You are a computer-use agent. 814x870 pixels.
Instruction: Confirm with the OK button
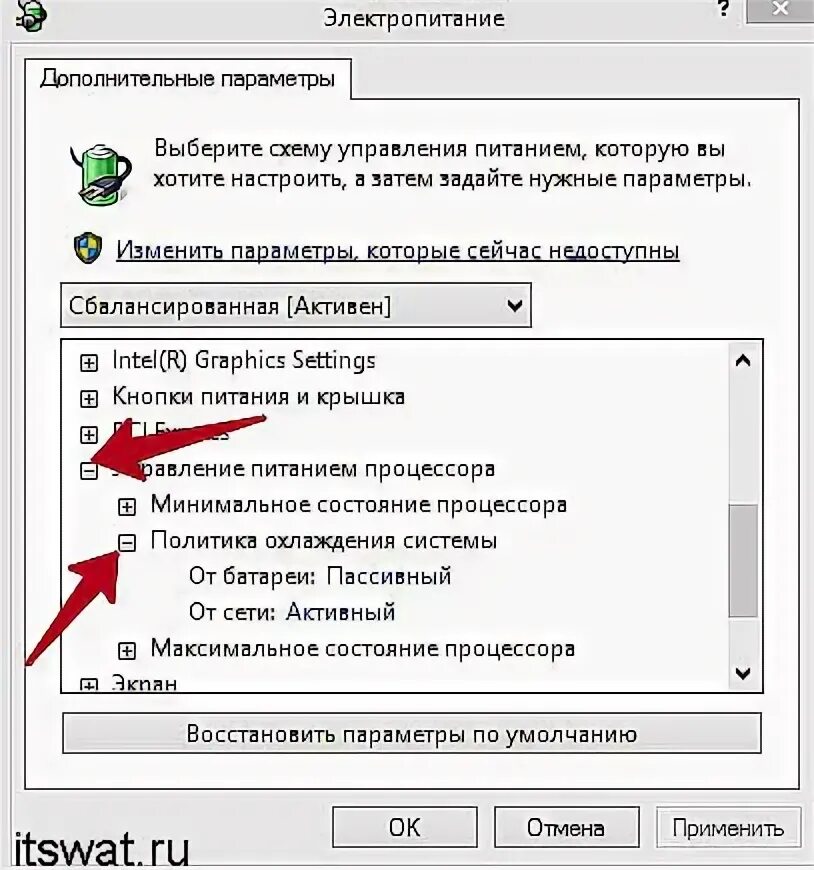click(x=405, y=828)
